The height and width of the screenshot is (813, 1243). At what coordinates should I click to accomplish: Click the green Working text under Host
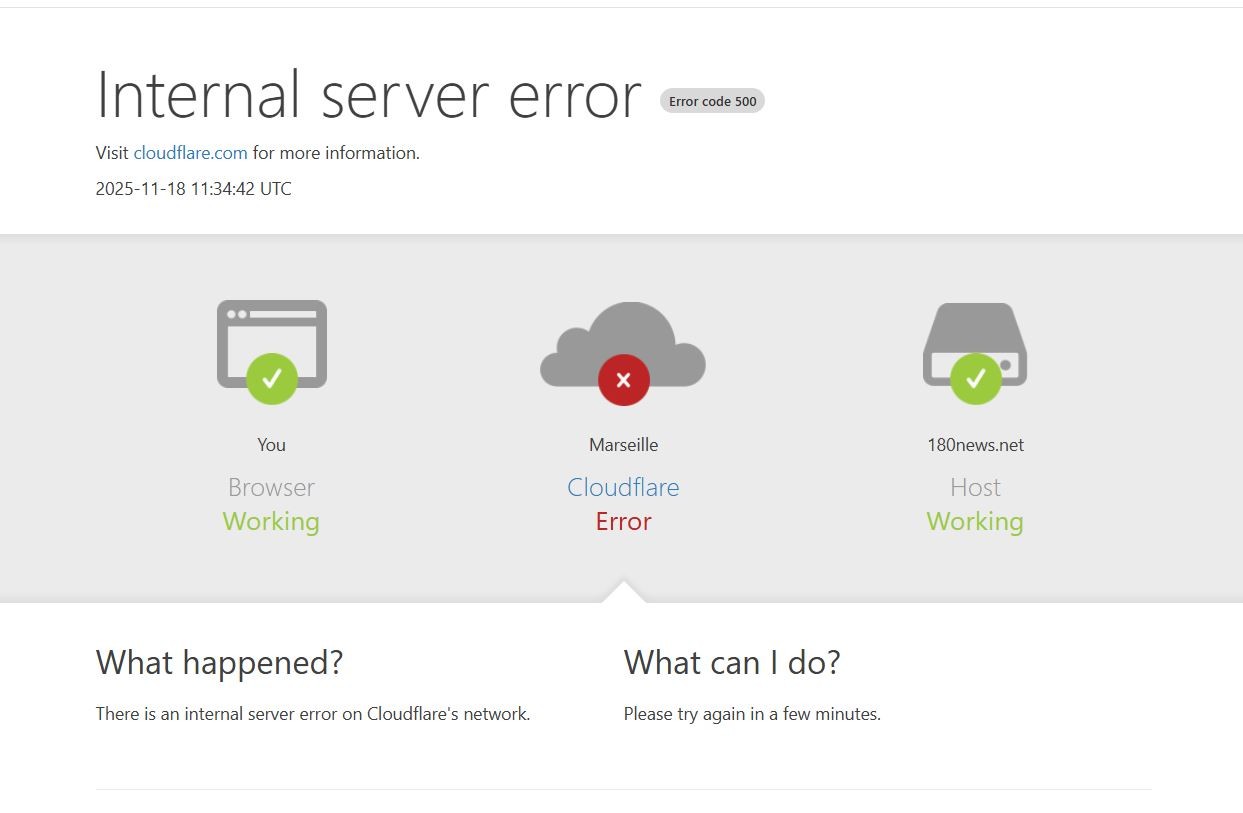point(975,521)
